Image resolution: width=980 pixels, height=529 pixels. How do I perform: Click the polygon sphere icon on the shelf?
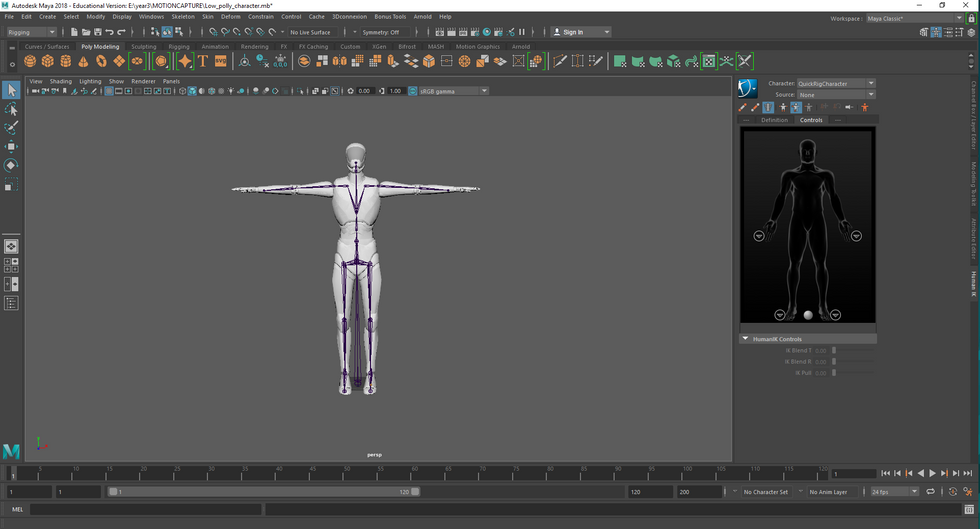pos(29,61)
